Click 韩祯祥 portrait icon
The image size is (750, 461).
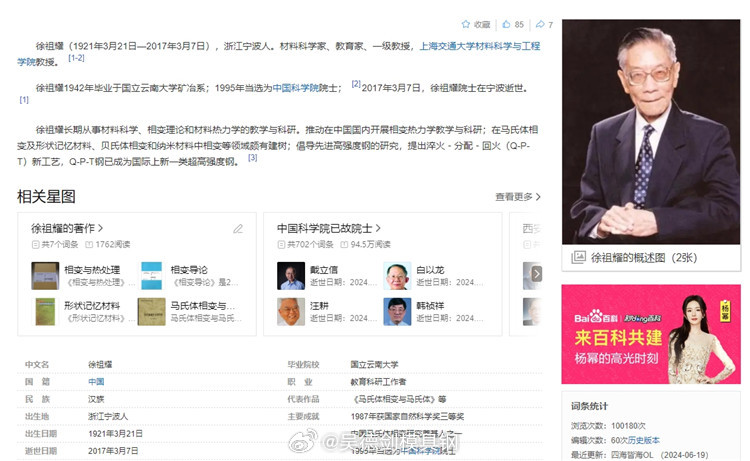coord(396,311)
